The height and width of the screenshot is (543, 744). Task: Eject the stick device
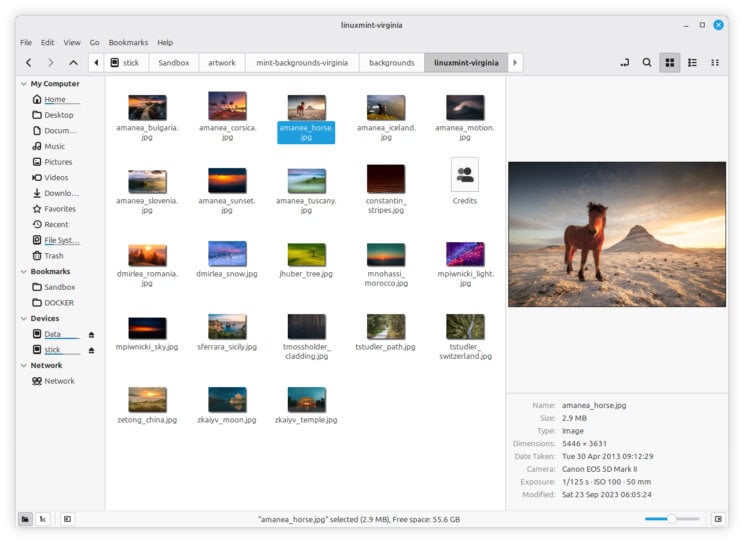click(x=92, y=350)
